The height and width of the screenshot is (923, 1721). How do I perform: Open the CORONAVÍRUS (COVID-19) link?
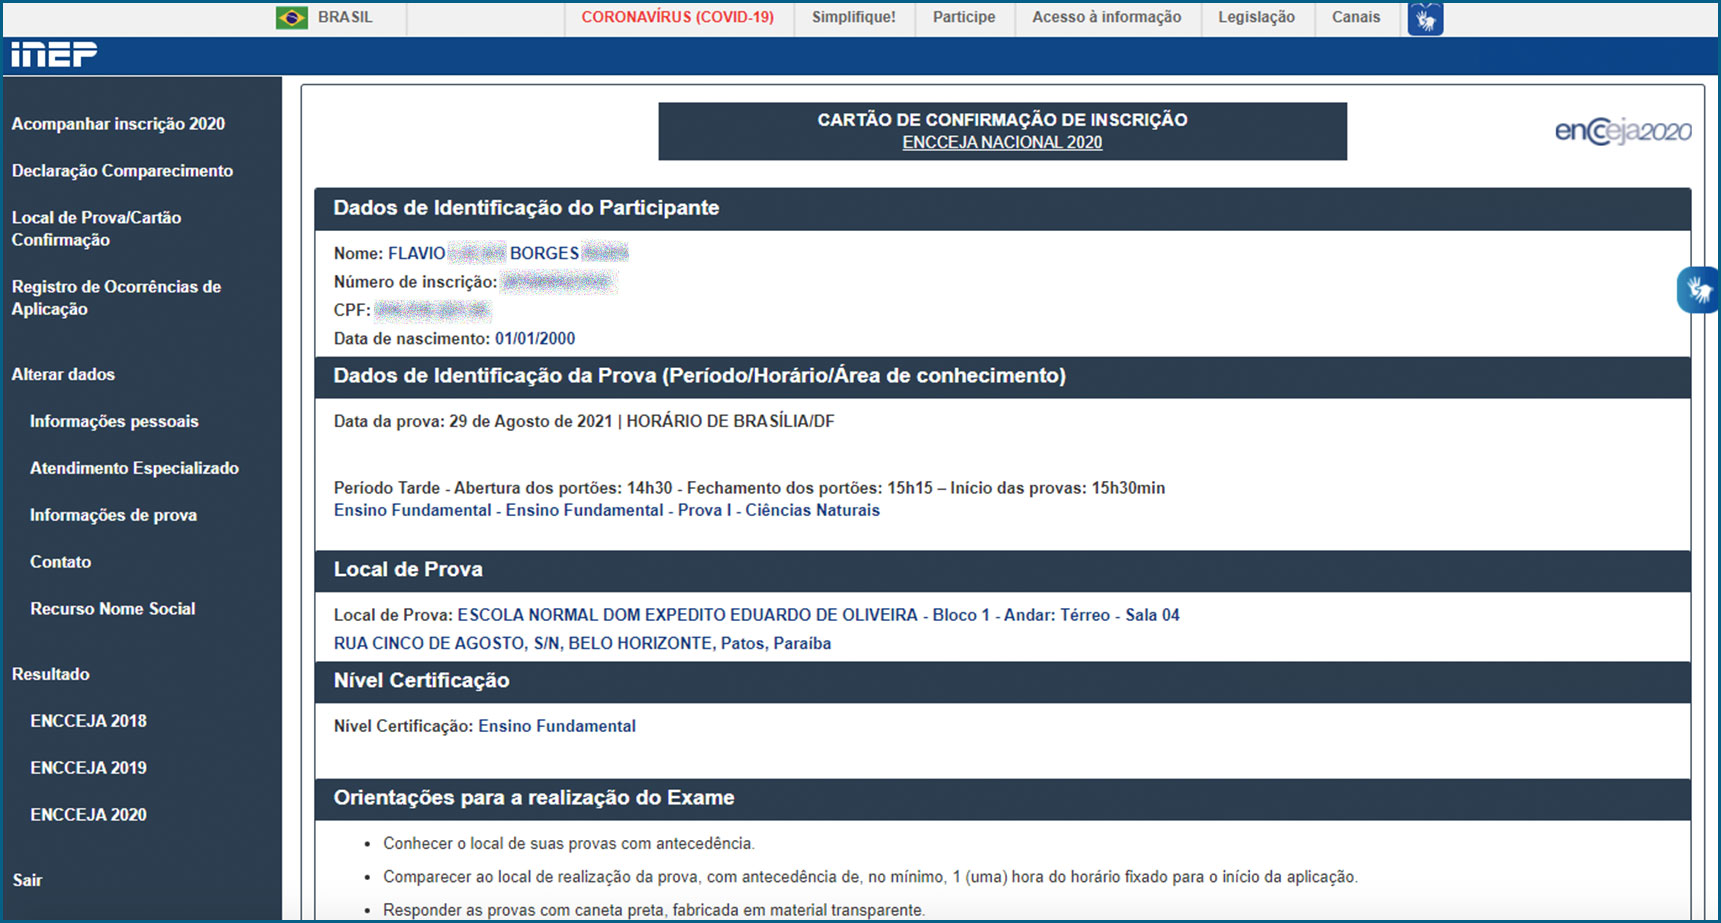(x=678, y=16)
